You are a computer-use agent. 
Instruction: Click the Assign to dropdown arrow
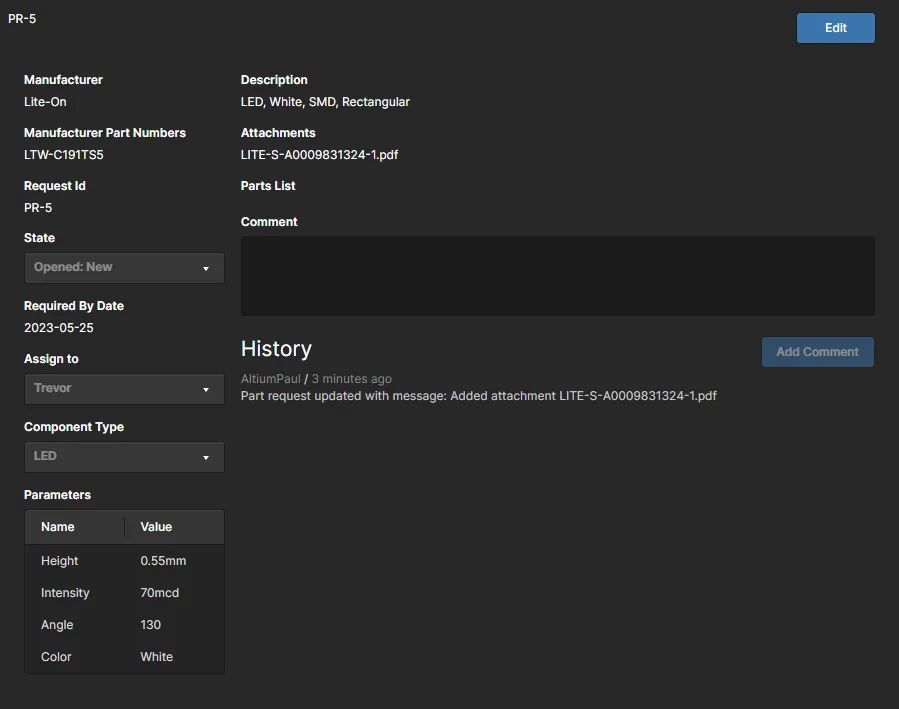coord(206,390)
